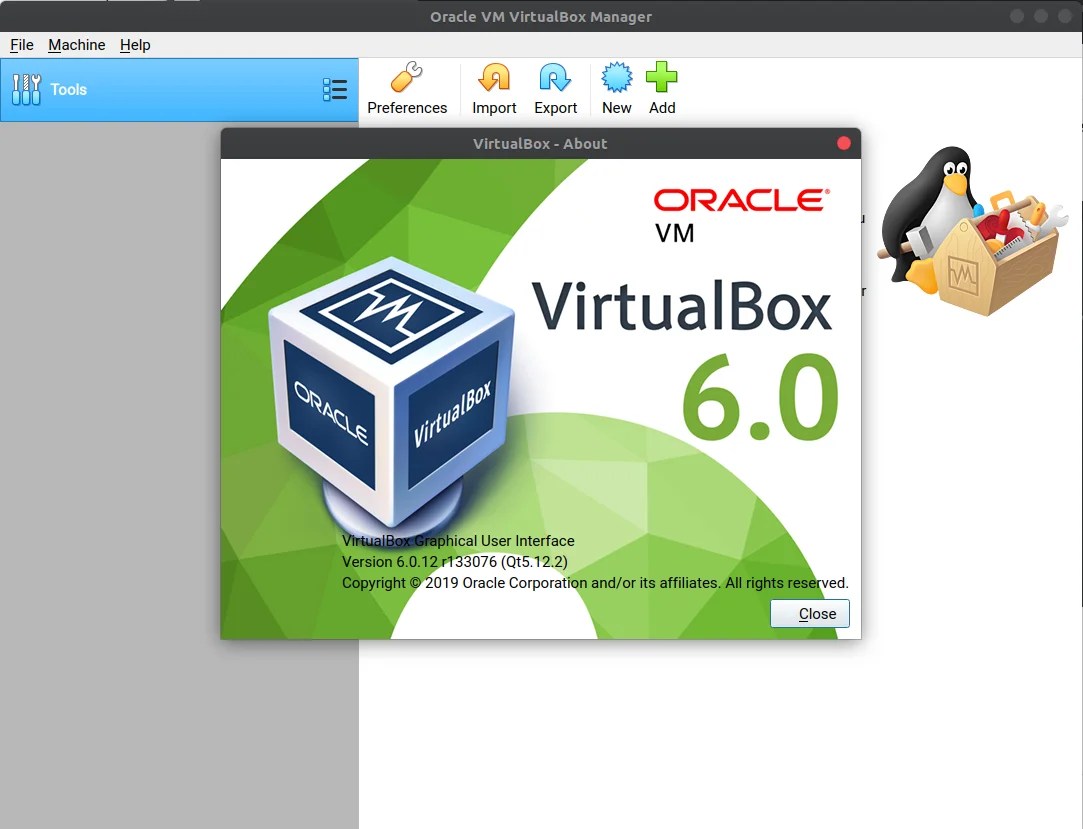This screenshot has width=1083, height=829.
Task: Open the File menu
Action: tap(21, 45)
